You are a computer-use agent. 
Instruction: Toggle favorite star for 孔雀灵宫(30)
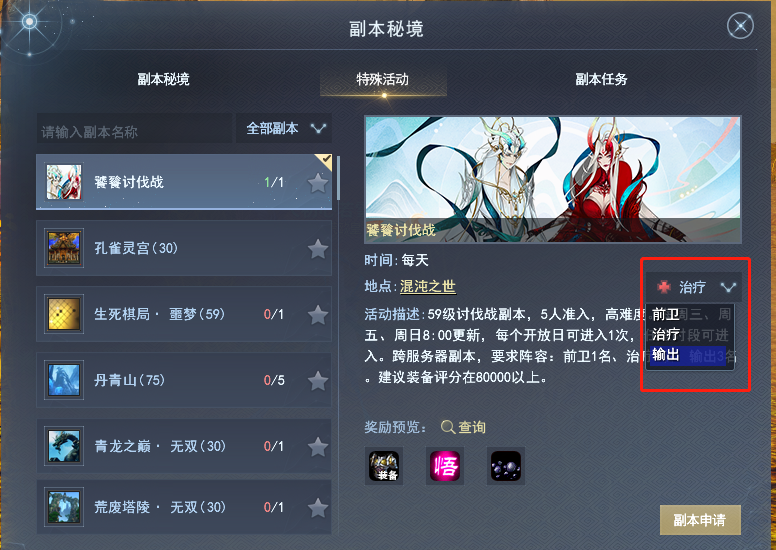pos(318,249)
